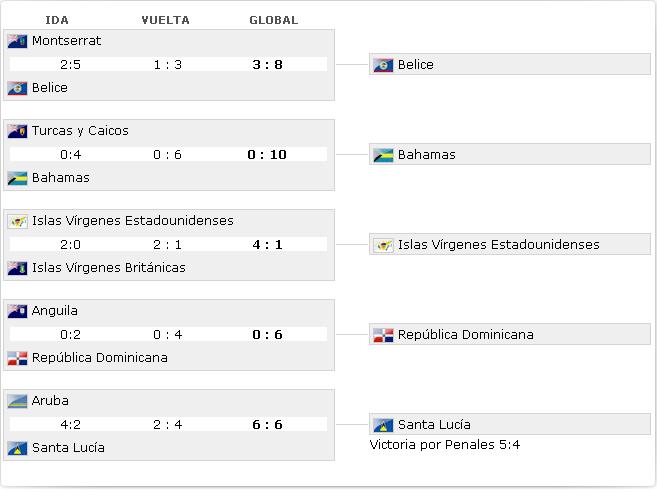Screen dimensions: 657x492
Task: Click the 0 : 10 global score
Action: coord(267,155)
